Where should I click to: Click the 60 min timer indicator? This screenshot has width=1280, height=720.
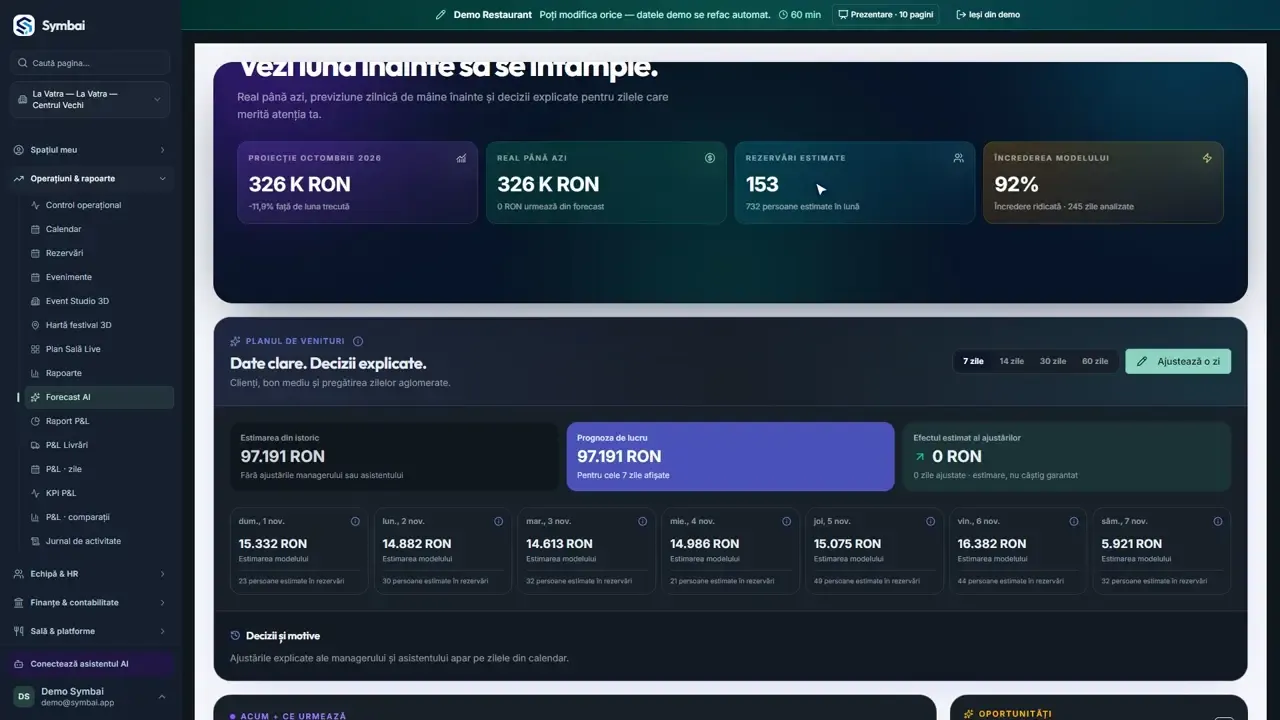coord(800,15)
